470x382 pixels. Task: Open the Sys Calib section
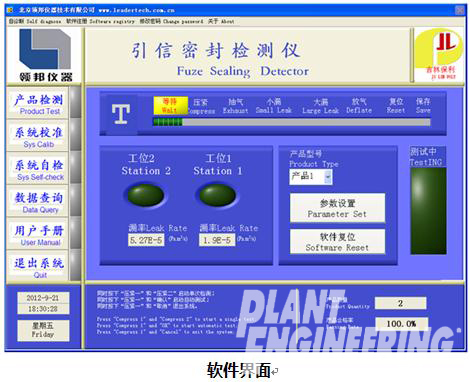(38, 136)
